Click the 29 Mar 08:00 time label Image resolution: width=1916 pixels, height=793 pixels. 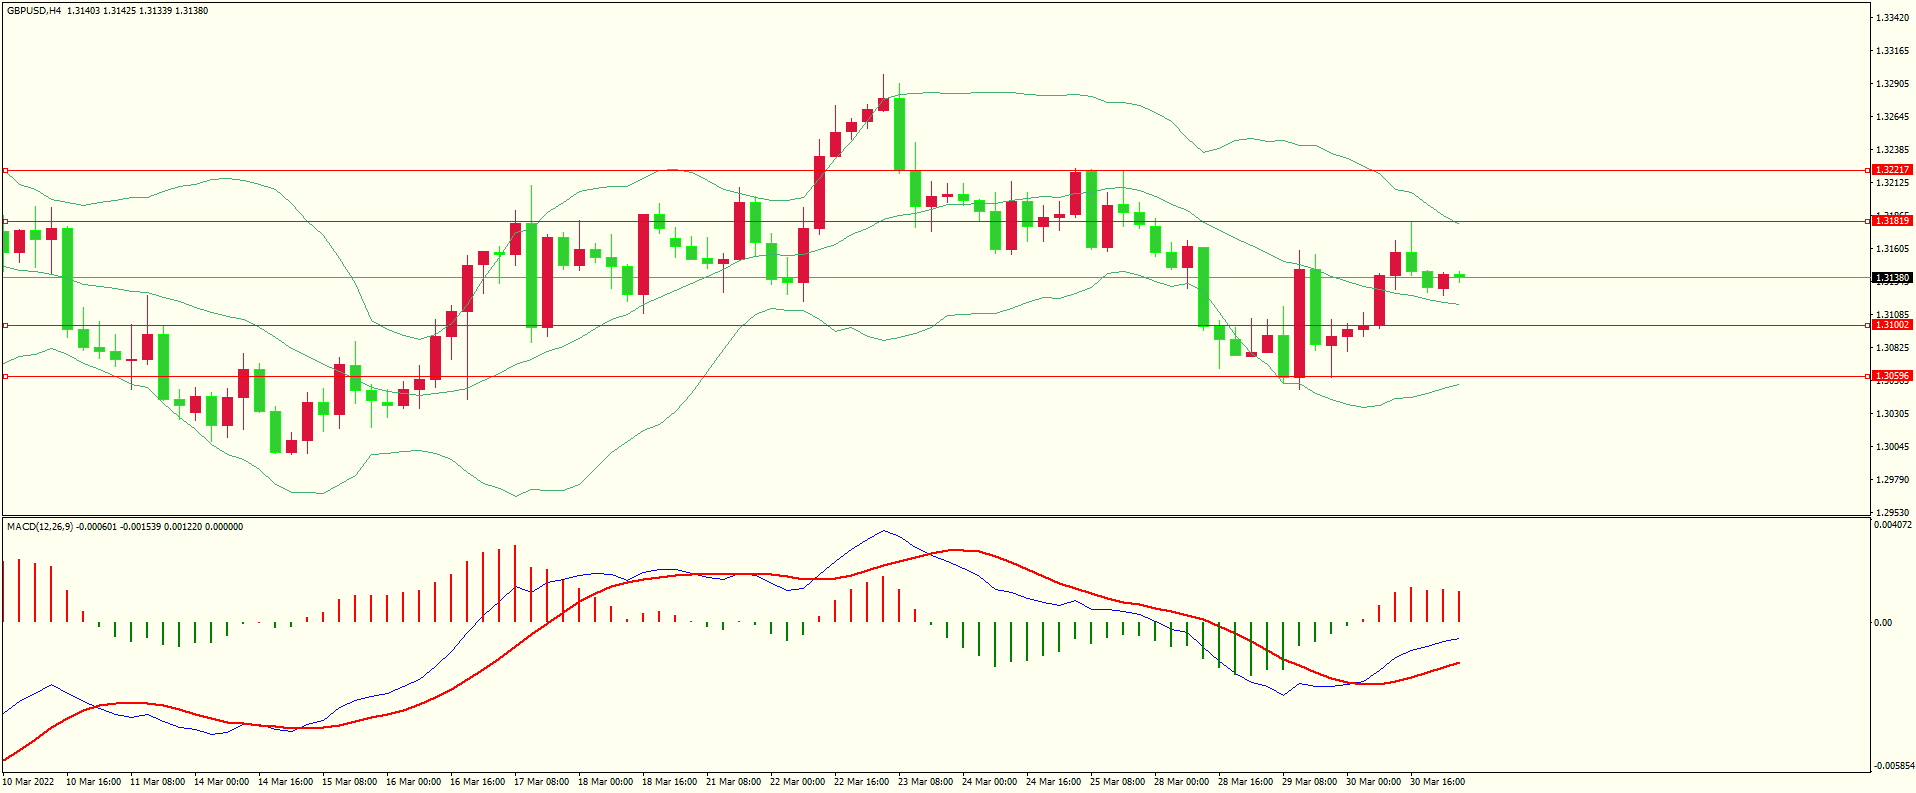click(x=1309, y=782)
